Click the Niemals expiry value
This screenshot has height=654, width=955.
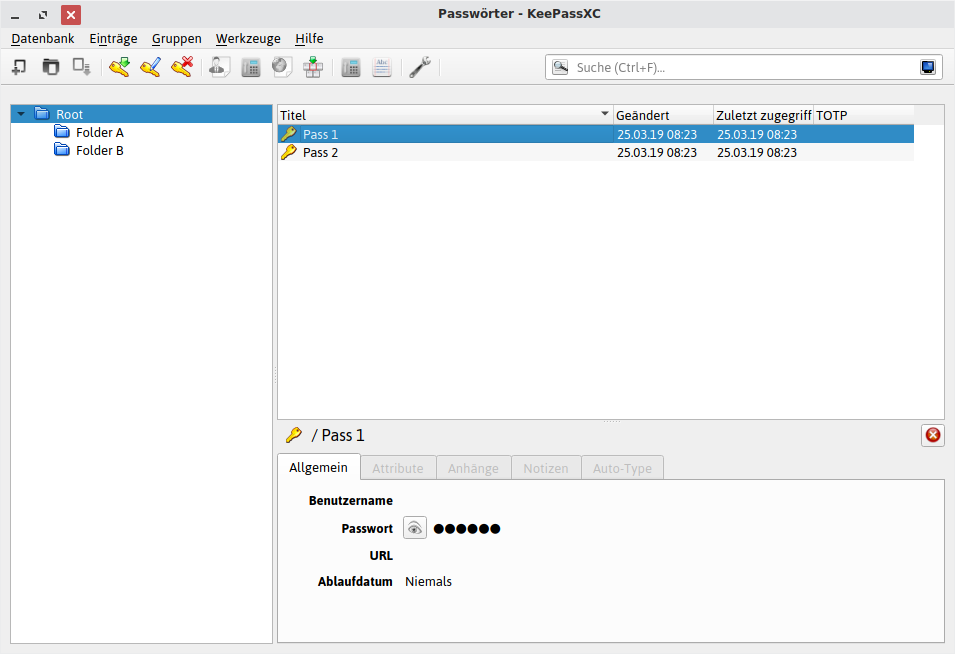pyautogui.click(x=428, y=582)
